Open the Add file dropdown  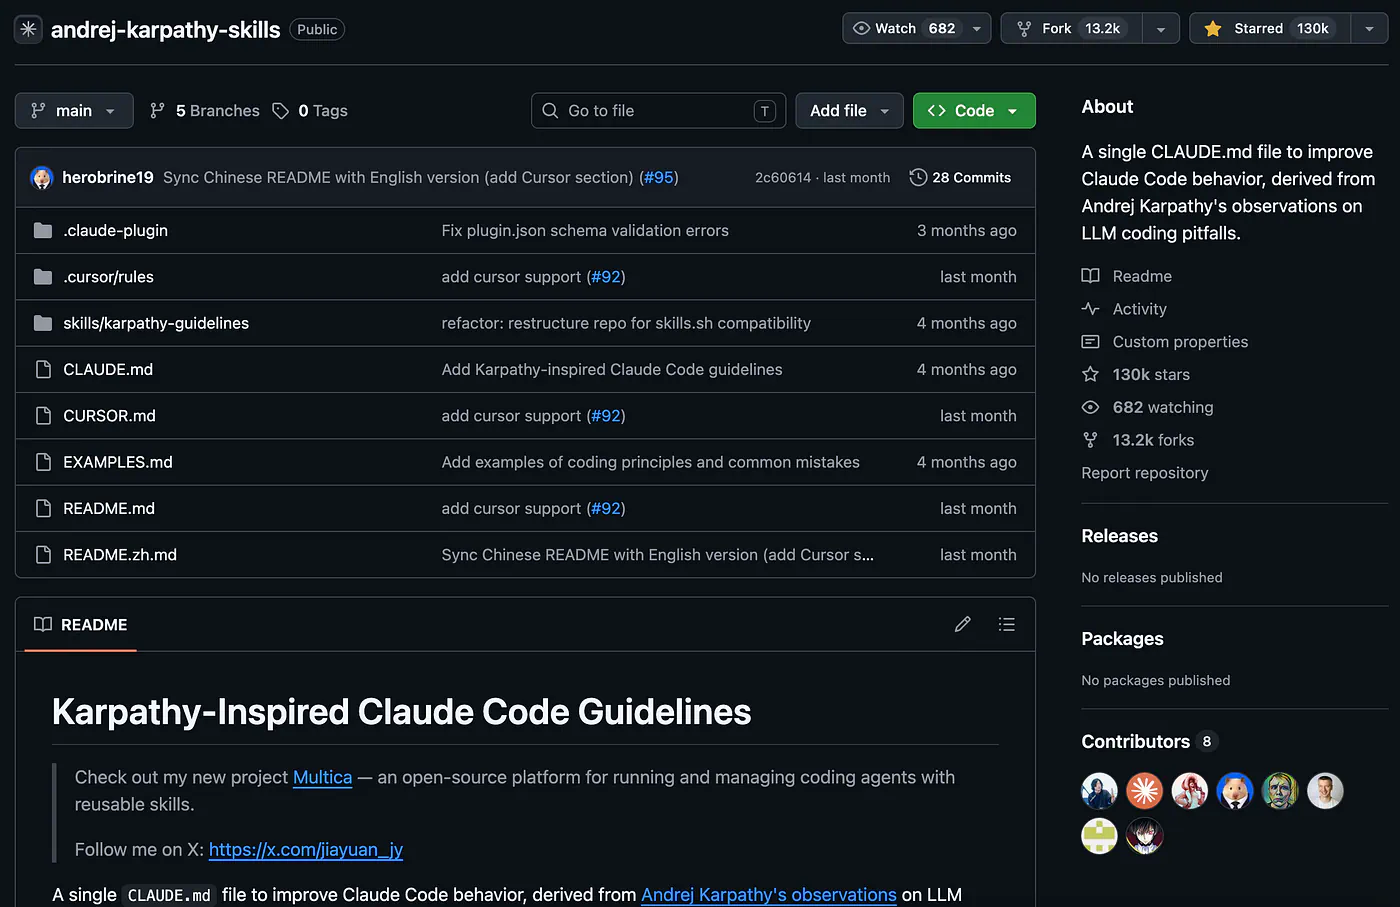coord(849,111)
